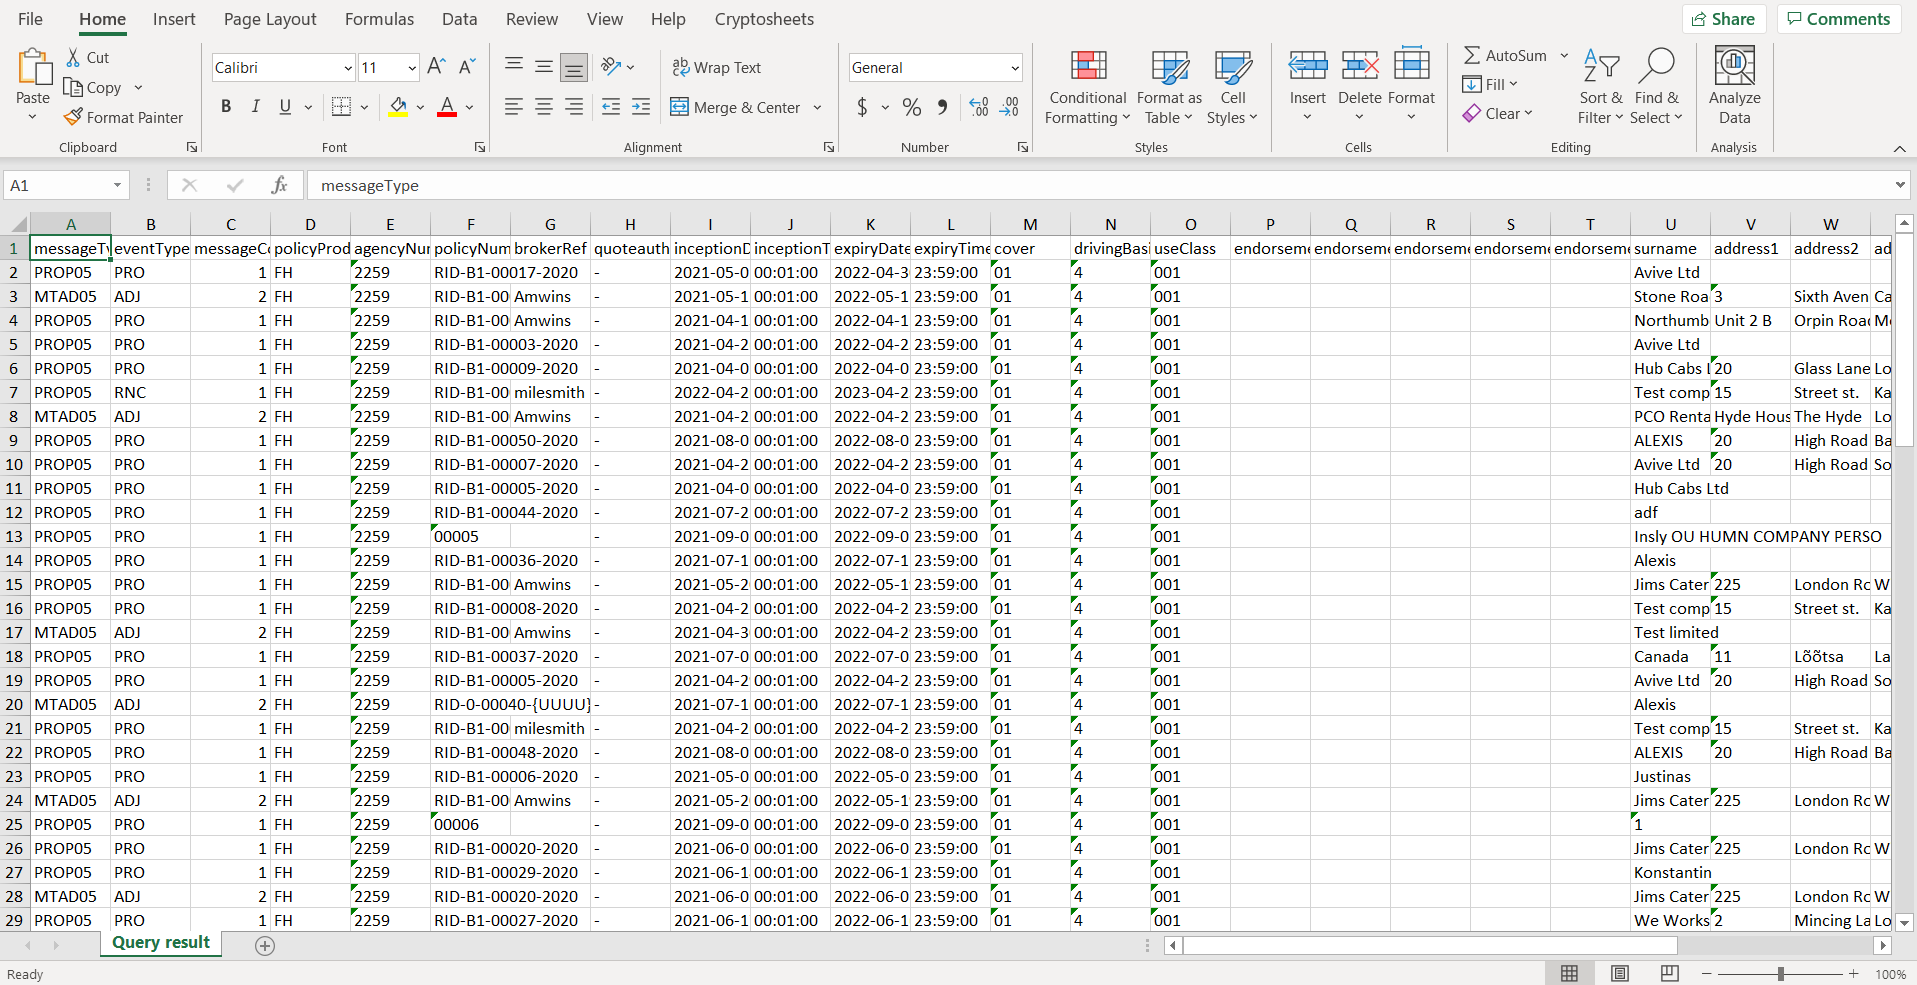Click the Increase Font Size icon
Screen dimensions: 1917x985
click(x=436, y=67)
